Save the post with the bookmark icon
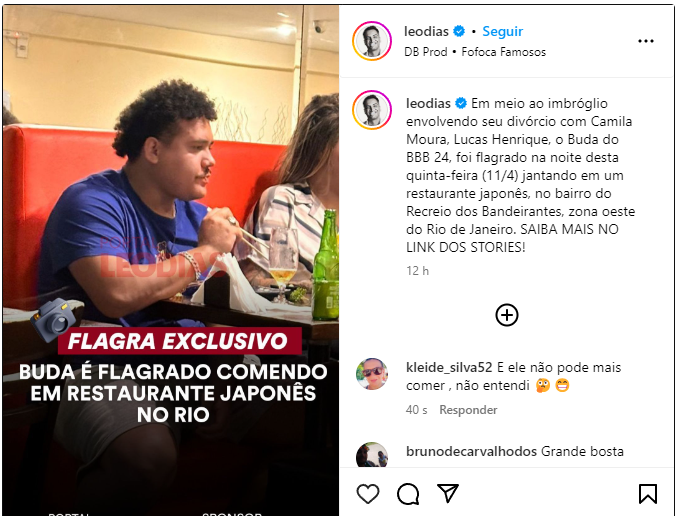 point(648,494)
